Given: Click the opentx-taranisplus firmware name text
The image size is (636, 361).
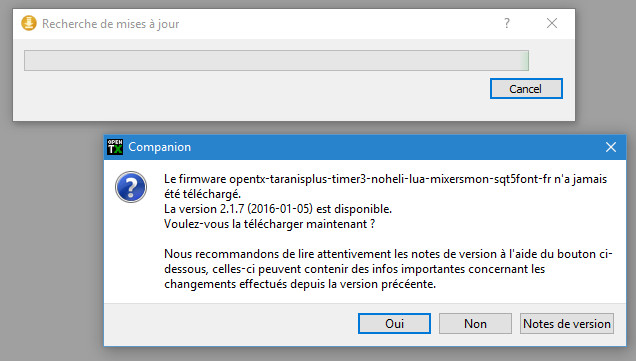Looking at the screenshot, I should click(x=390, y=179).
